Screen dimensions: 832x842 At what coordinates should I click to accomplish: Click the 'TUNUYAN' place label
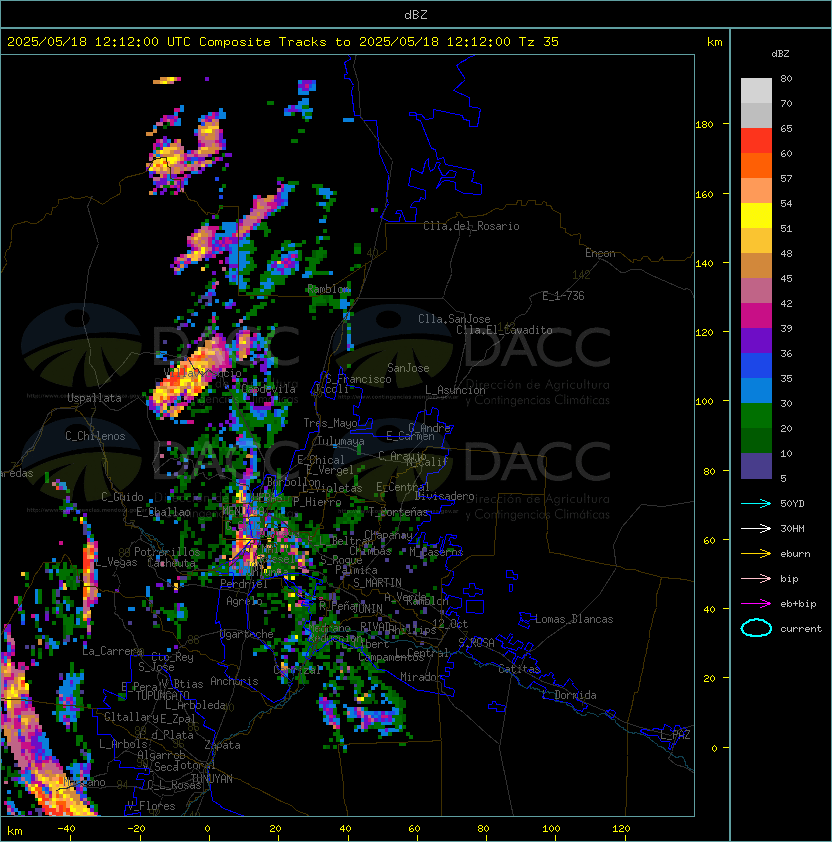[x=212, y=779]
